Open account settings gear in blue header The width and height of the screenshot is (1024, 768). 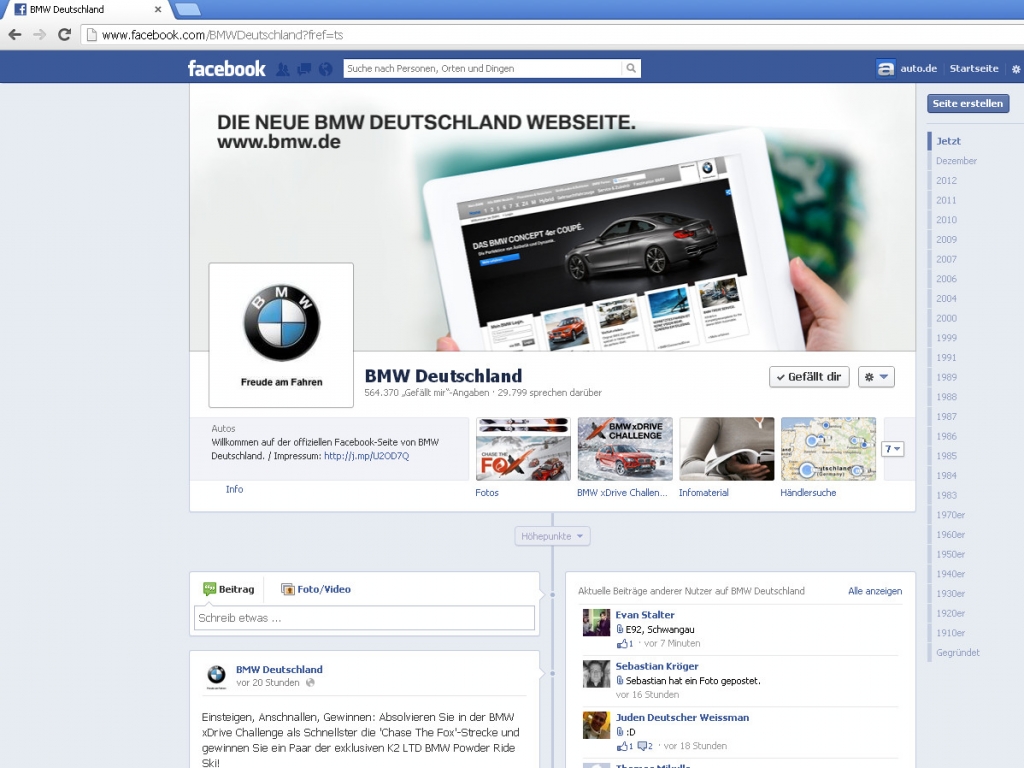(1016, 69)
